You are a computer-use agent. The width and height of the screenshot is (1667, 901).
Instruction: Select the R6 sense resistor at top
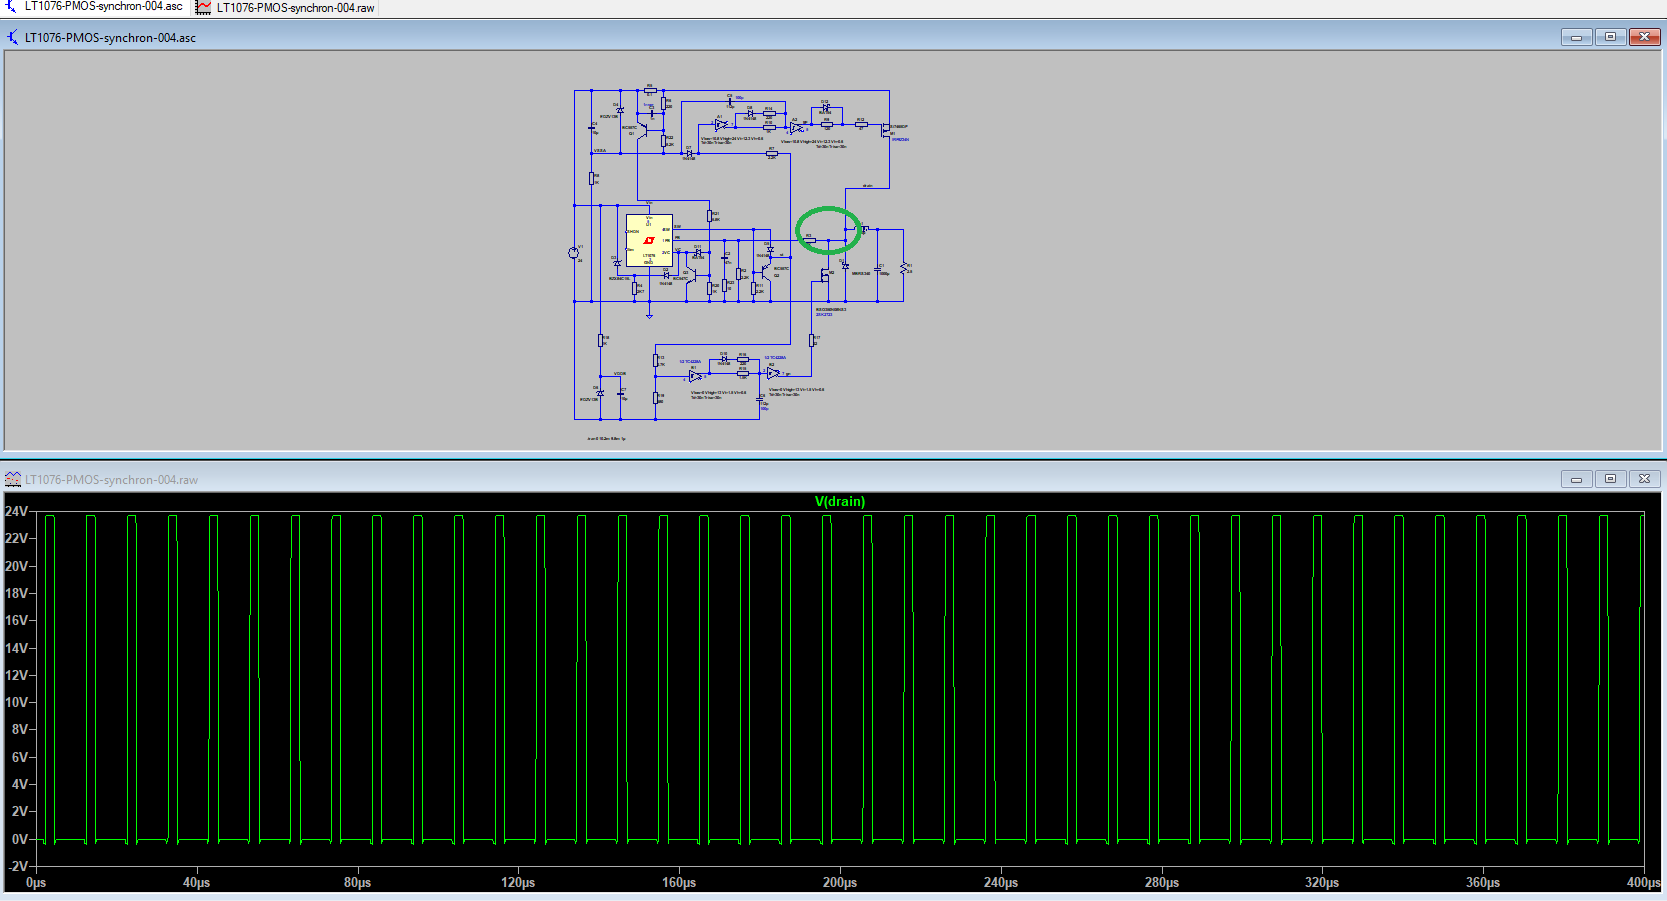(650, 90)
